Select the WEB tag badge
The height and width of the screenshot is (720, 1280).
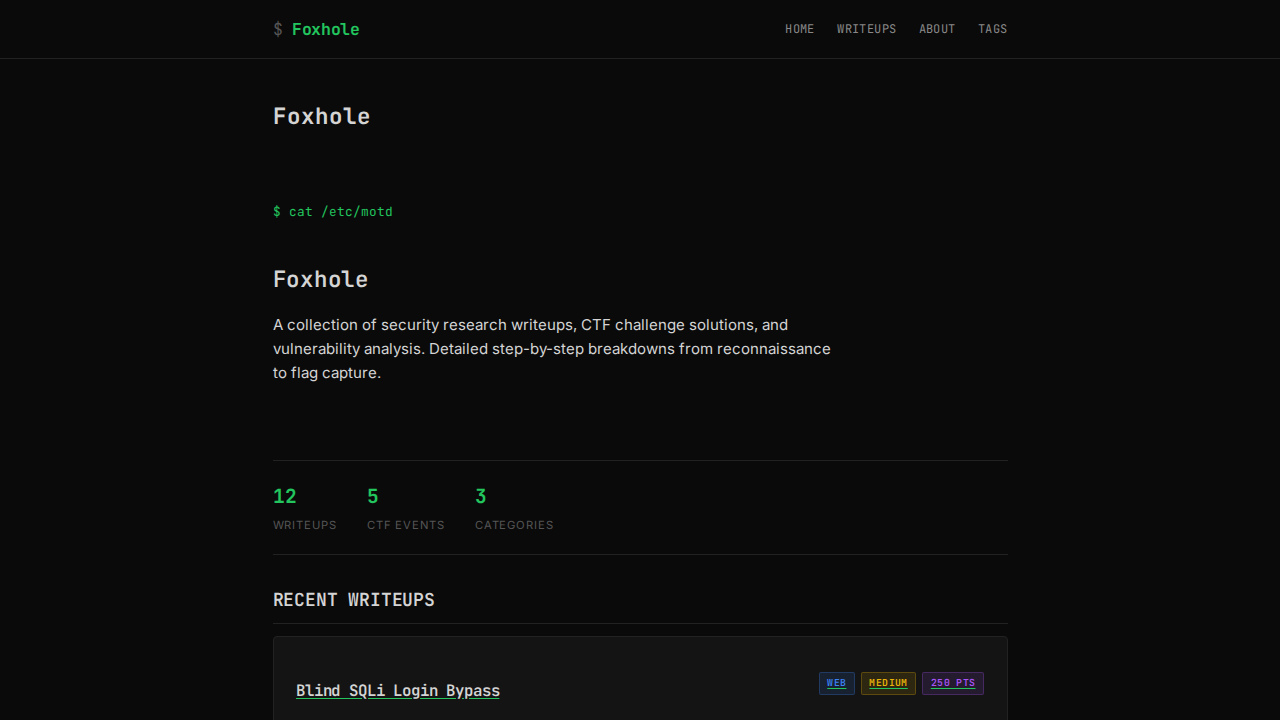(836, 683)
